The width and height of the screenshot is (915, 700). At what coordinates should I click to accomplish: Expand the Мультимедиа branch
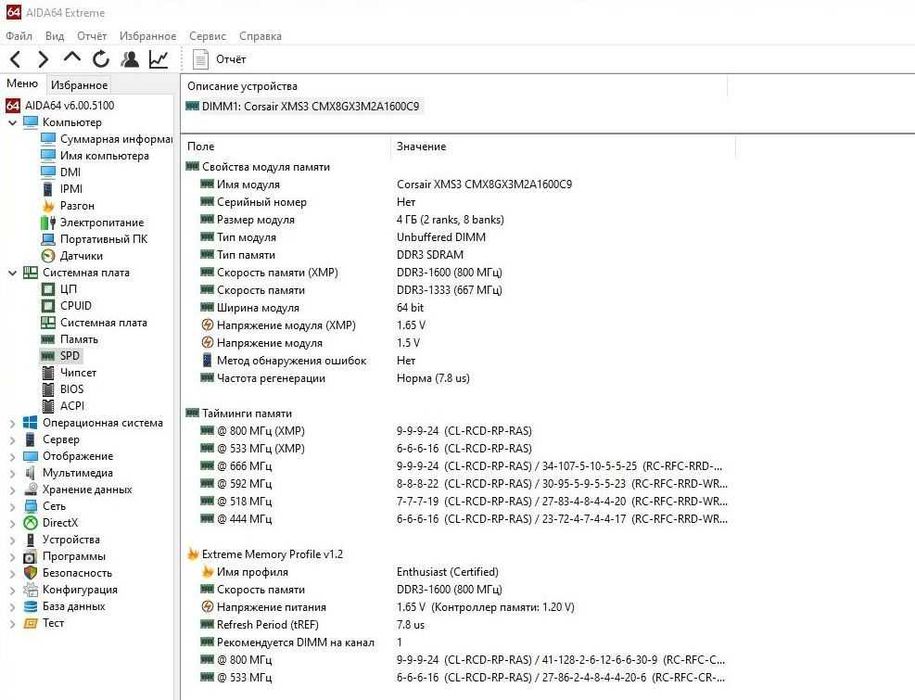coord(12,473)
